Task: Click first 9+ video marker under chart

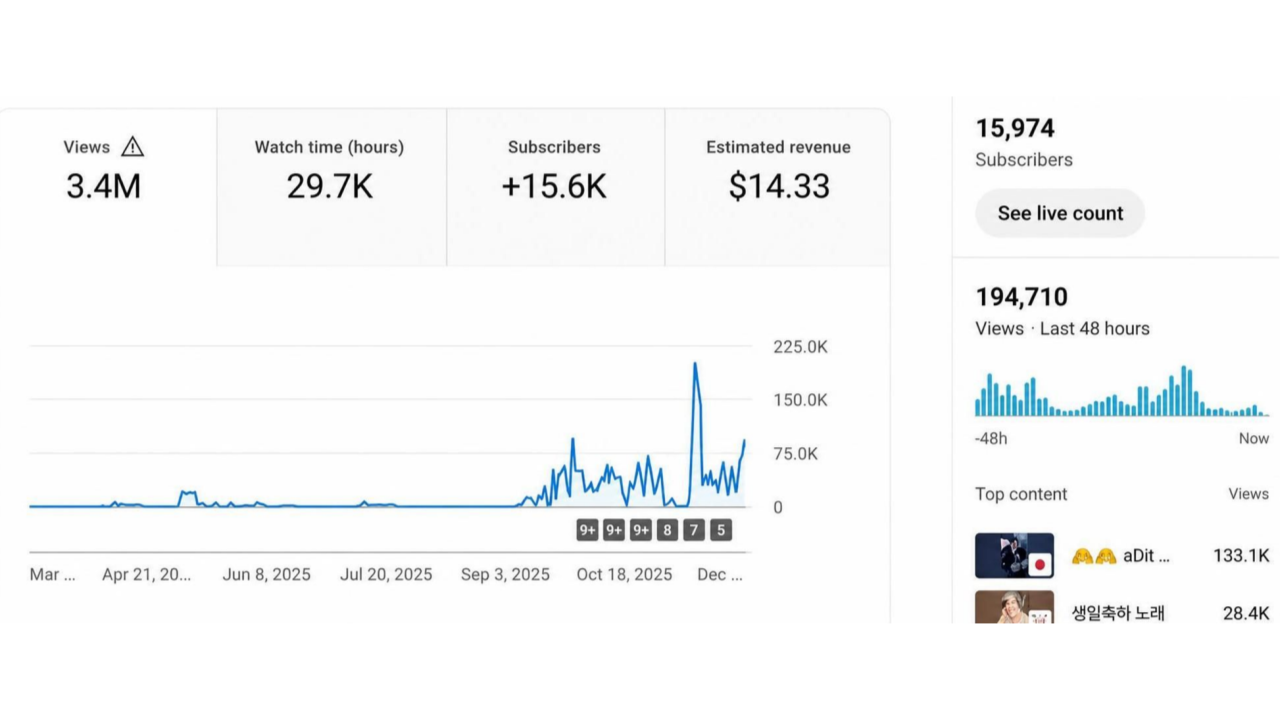Action: click(587, 530)
